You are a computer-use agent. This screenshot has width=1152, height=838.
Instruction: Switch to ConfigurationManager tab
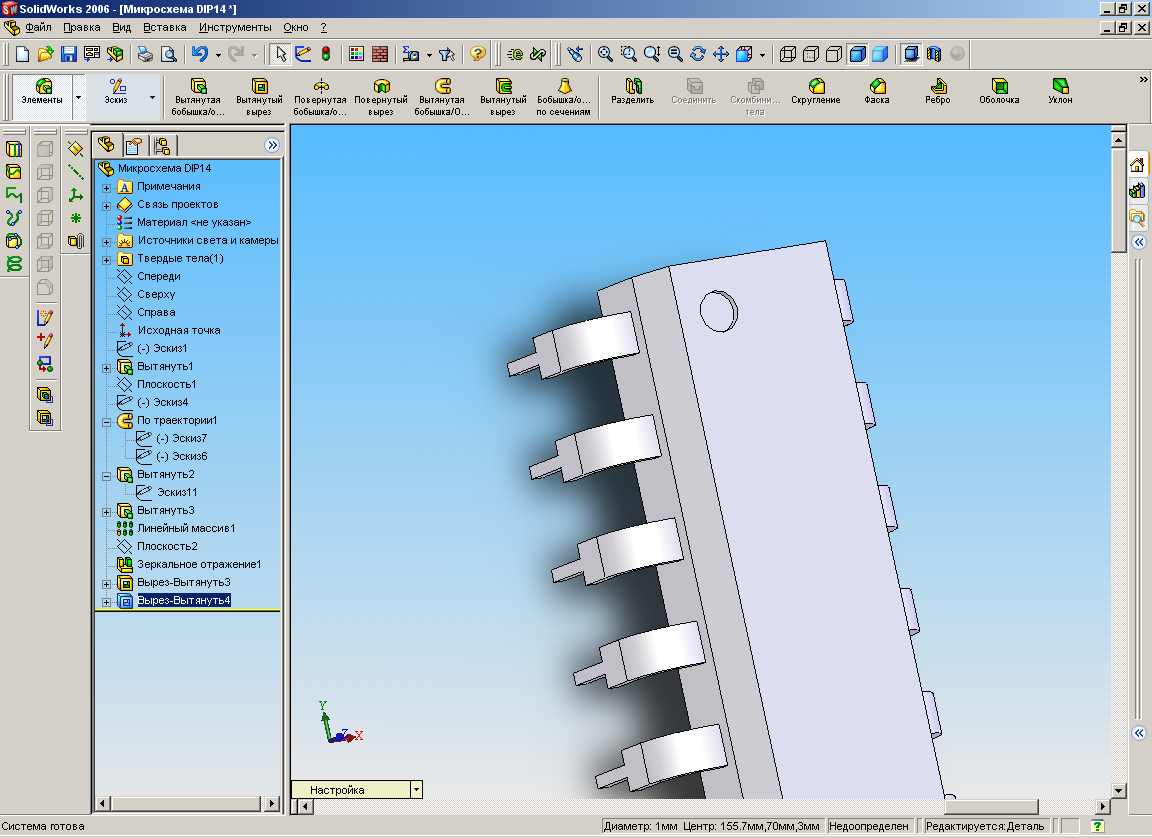click(162, 145)
